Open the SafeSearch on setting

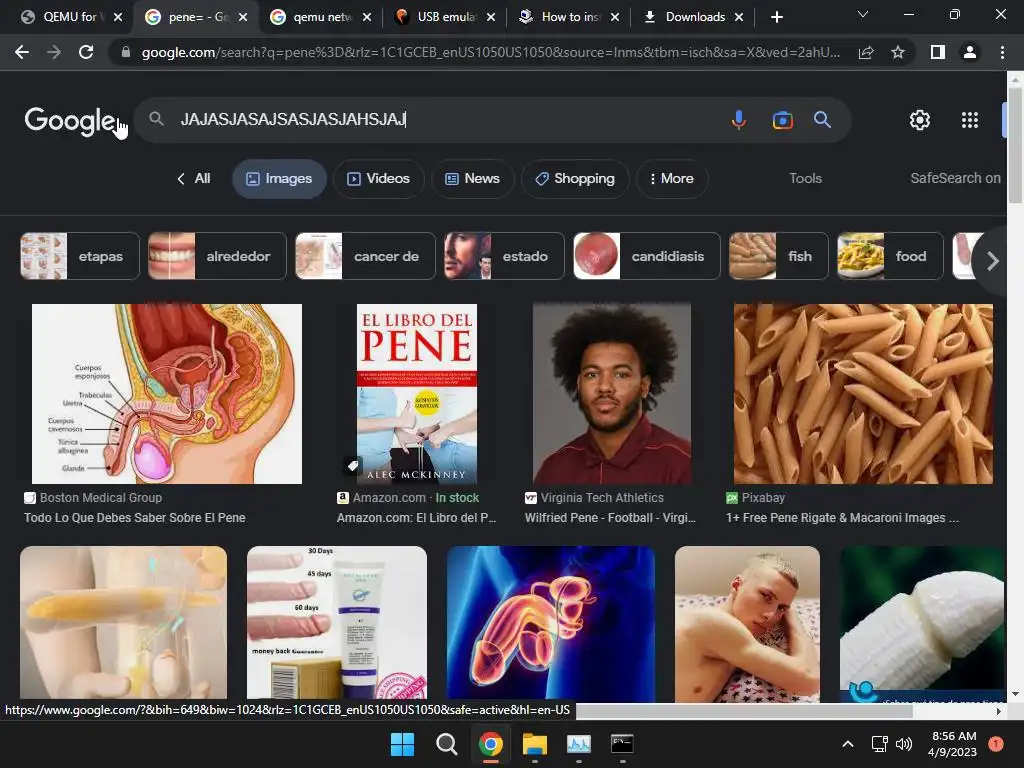pos(955,178)
